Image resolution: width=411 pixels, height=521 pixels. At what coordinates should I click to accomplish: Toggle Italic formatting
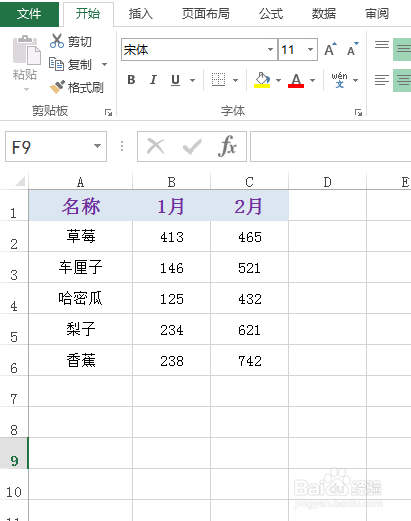[x=153, y=80]
